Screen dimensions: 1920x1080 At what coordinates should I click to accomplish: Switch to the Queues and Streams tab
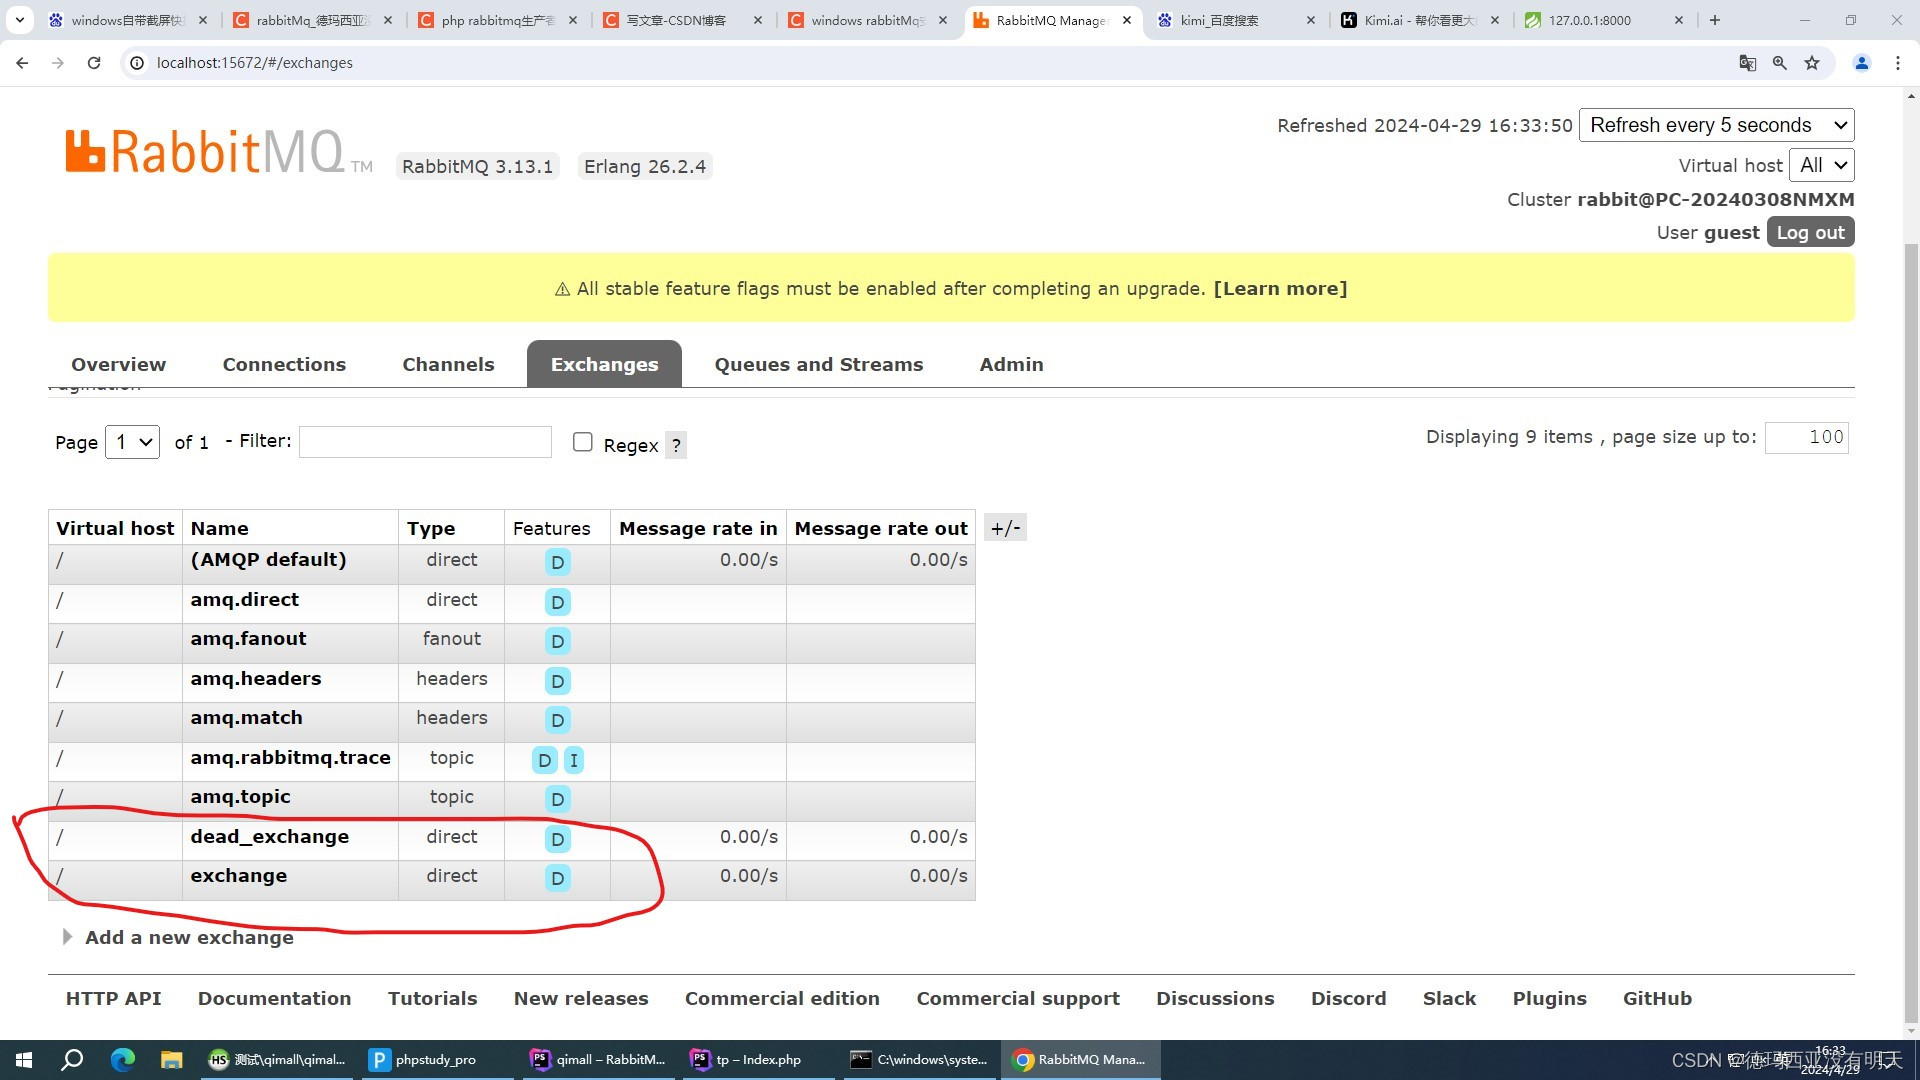(818, 365)
